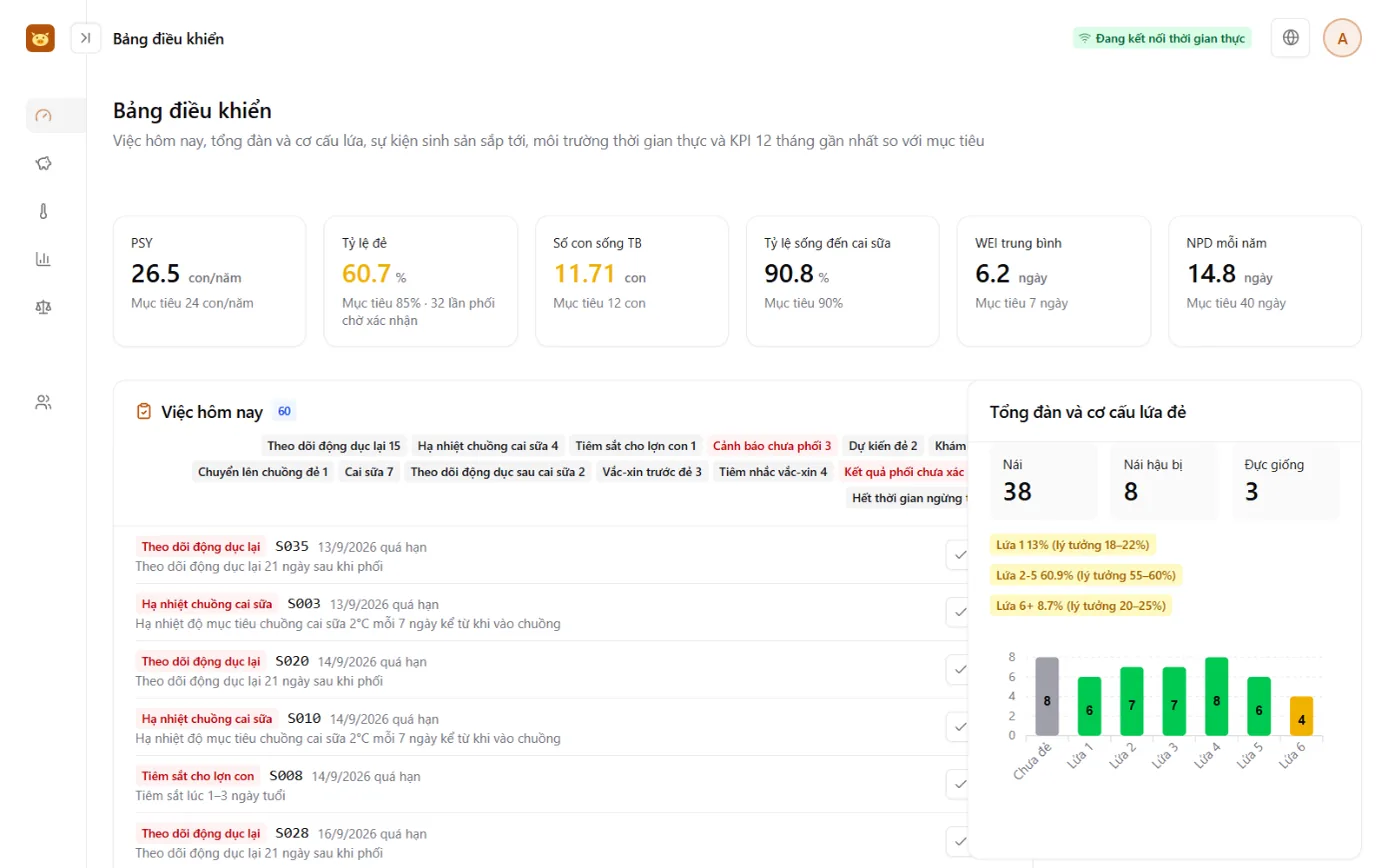Open the user avatar A menu
The width and height of the screenshot is (1388, 868).
pyautogui.click(x=1342, y=38)
